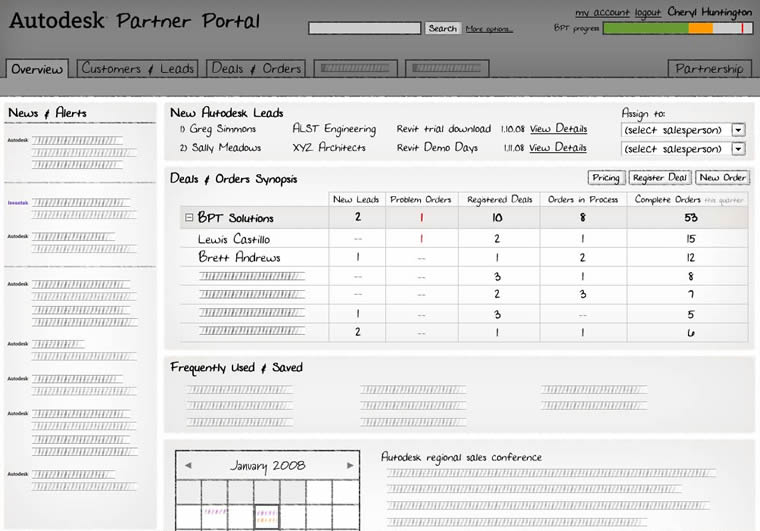Image resolution: width=760 pixels, height=531 pixels.
Task: Click the January 2008 calendar title
Action: (x=268, y=466)
